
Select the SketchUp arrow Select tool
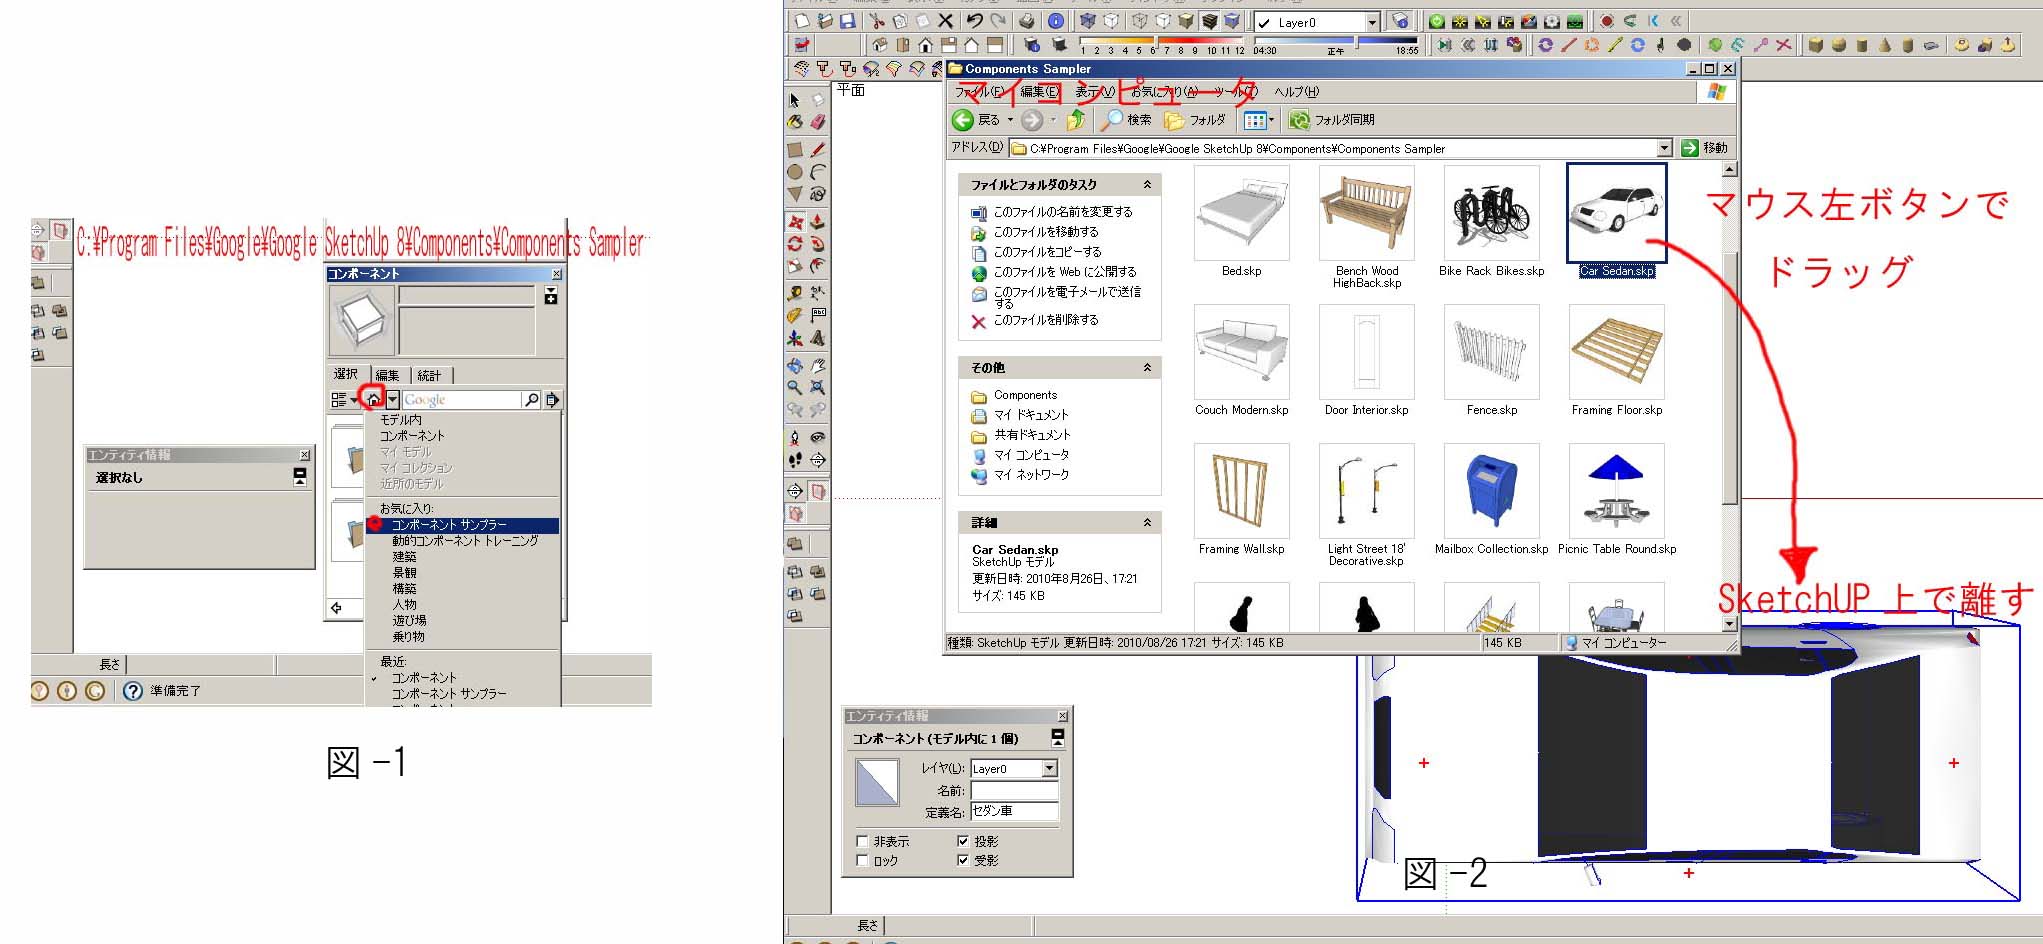(795, 100)
